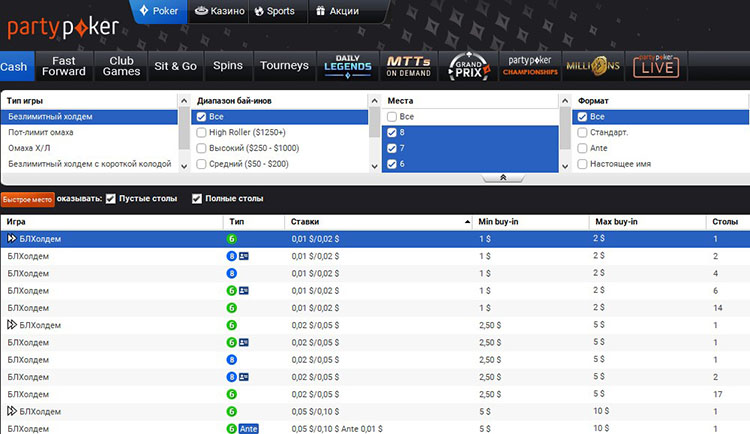
Task: Uncheck the 6 seats checkbox
Action: 392,164
